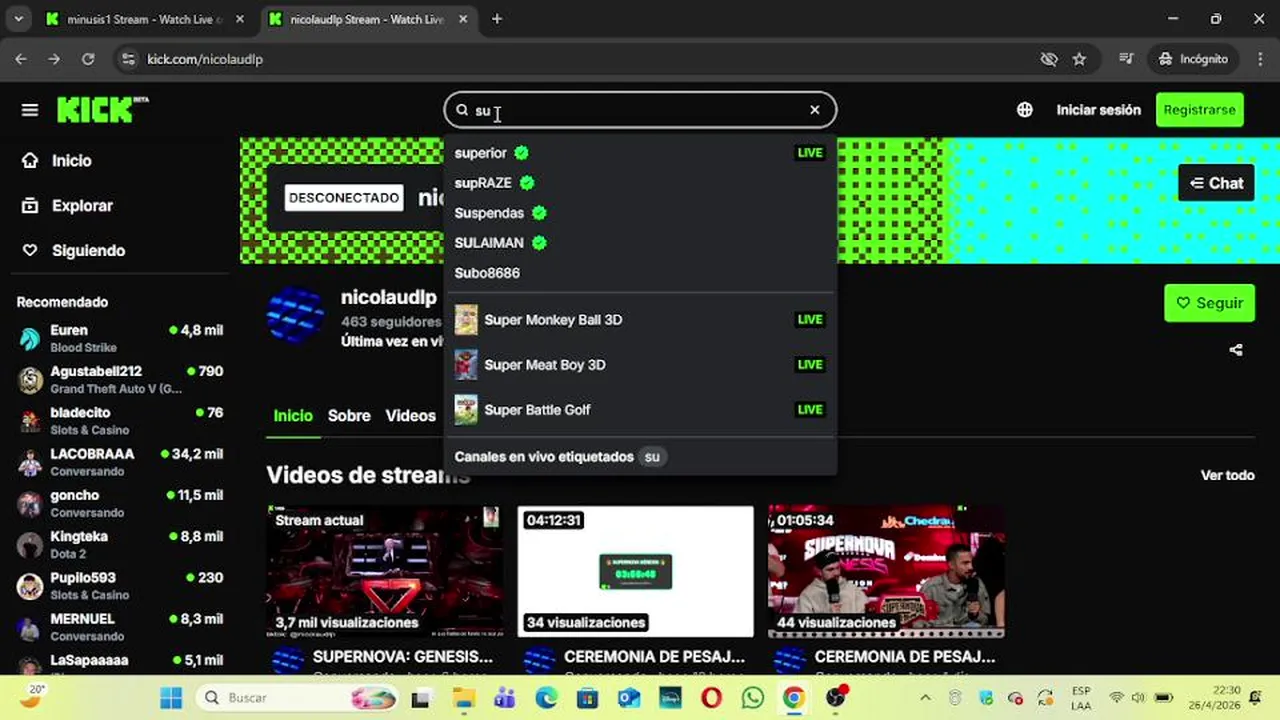Click browser back arrow
The height and width of the screenshot is (720, 1280).
point(20,59)
